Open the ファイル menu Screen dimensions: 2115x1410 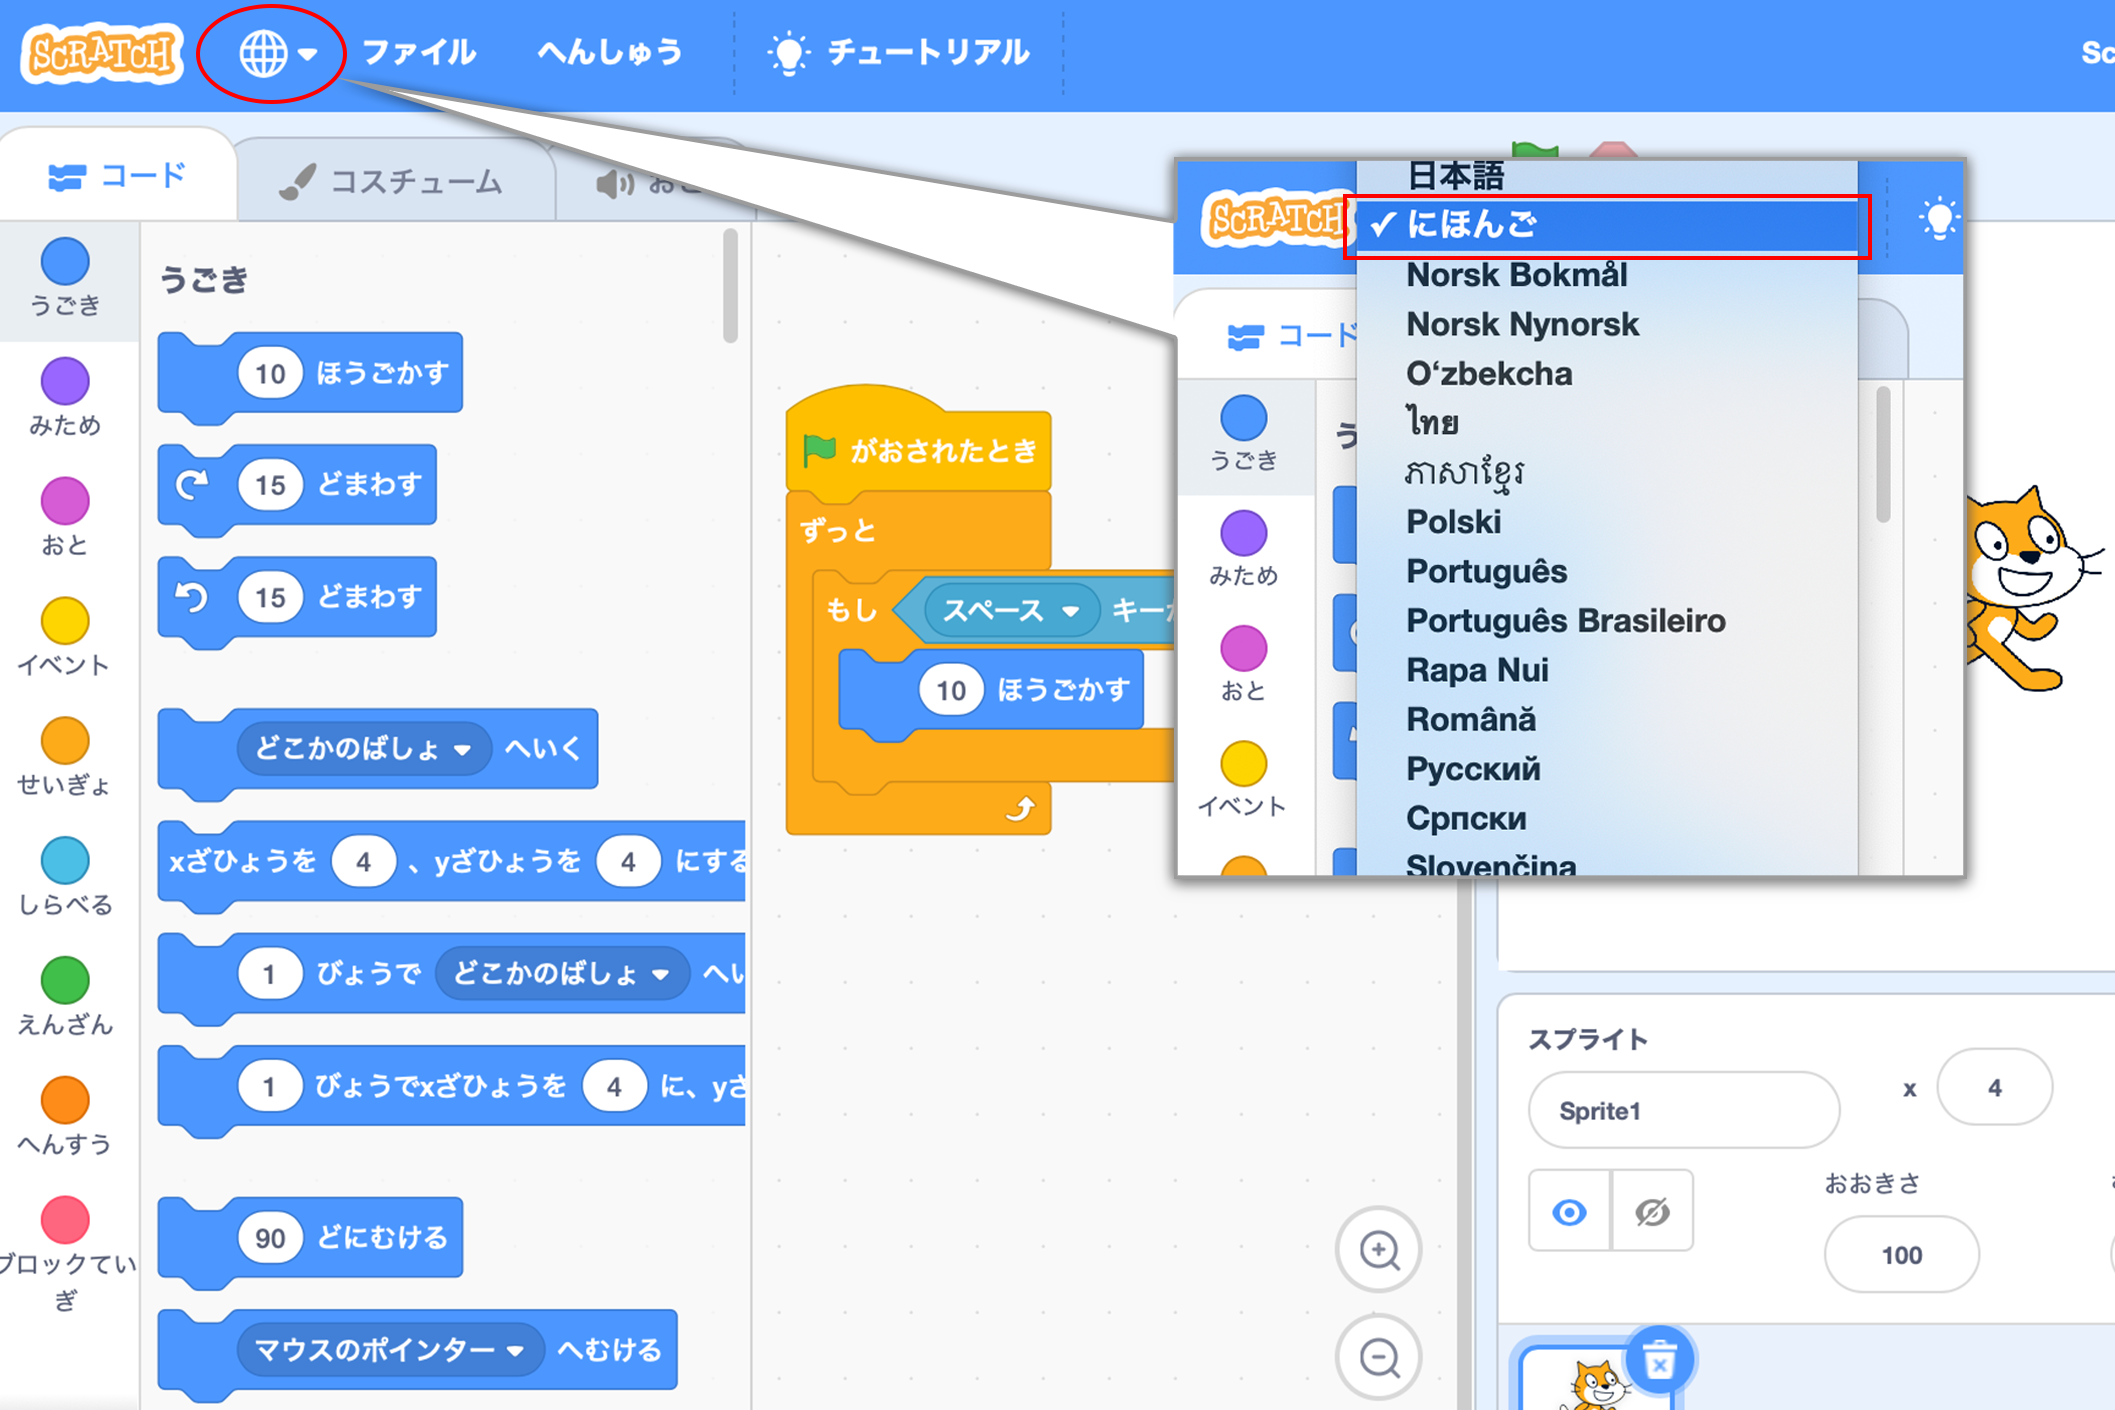pos(420,52)
